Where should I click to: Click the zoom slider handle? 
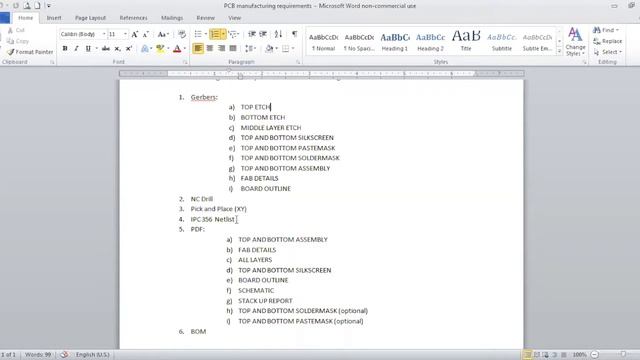click(623, 354)
